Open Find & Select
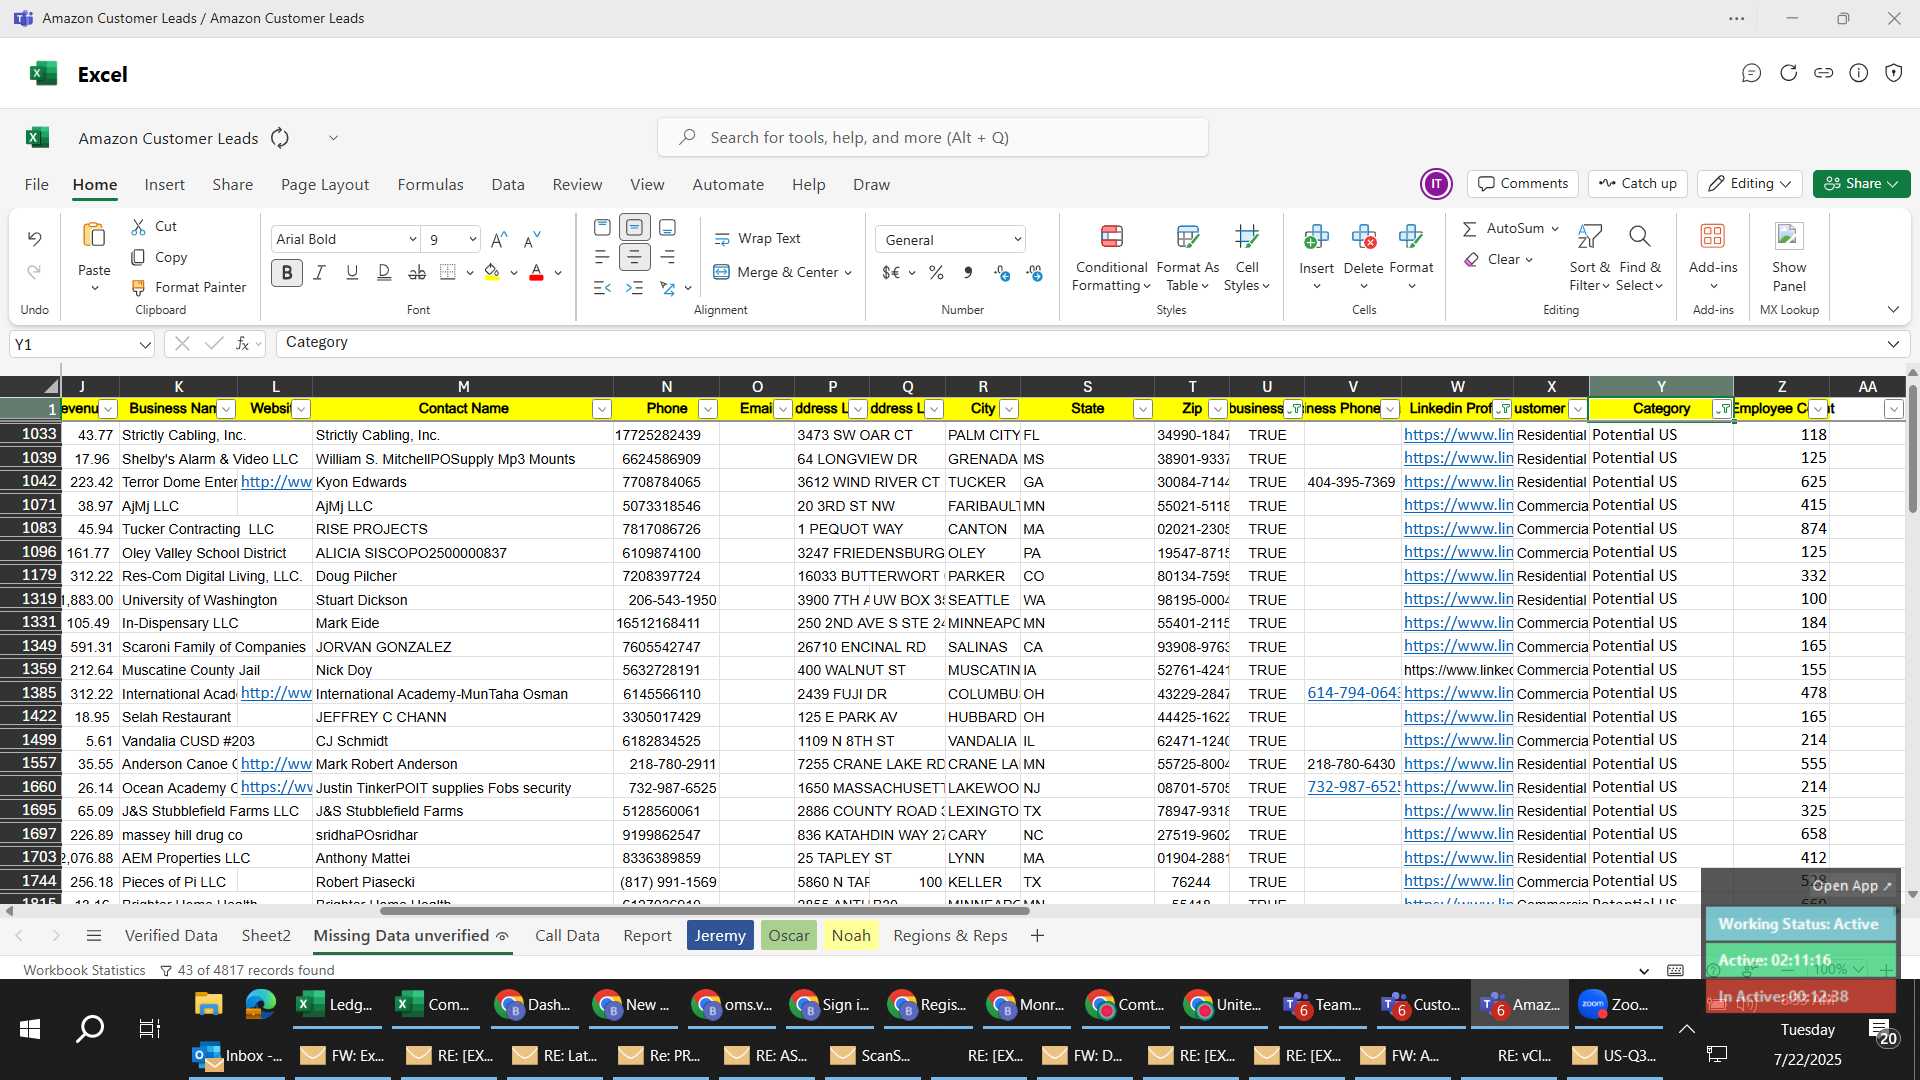 (x=1640, y=260)
